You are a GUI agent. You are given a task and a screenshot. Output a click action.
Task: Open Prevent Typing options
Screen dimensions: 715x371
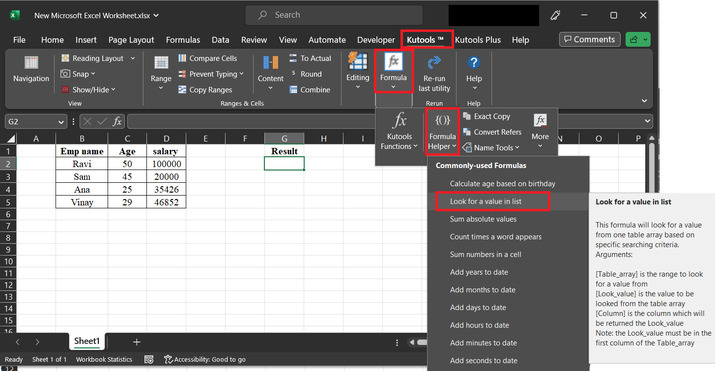211,74
